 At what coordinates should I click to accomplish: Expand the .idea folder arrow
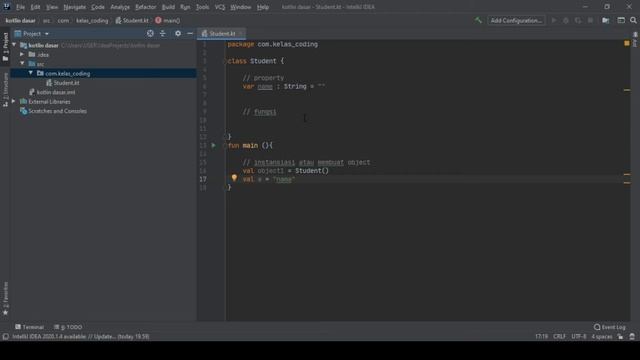click(x=22, y=54)
